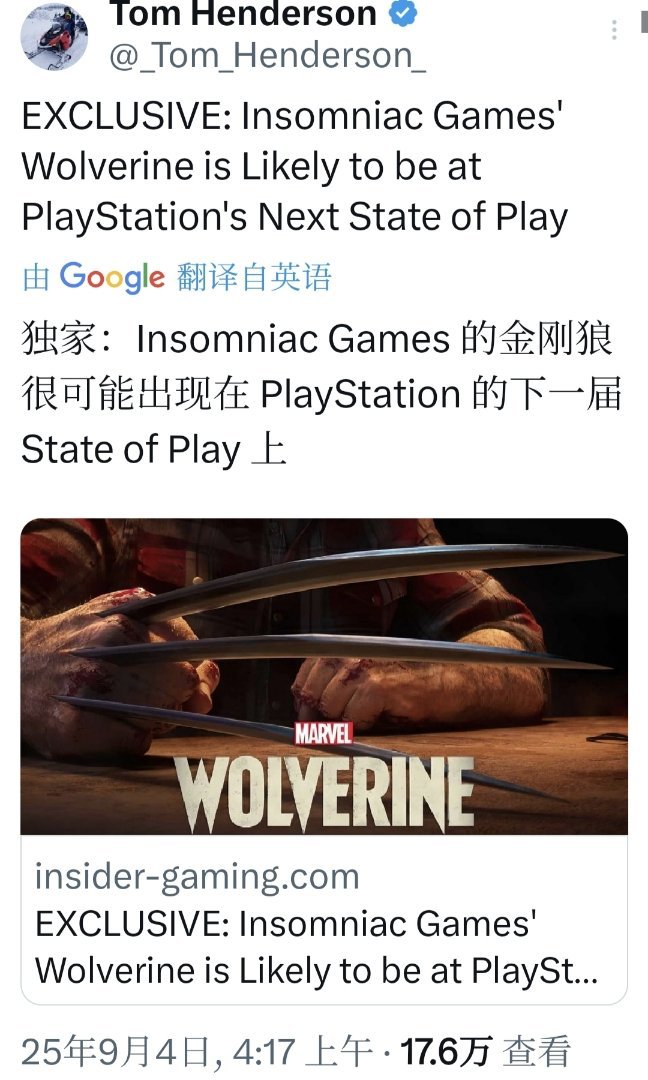This screenshot has height=1080, width=648.
Task: Click the Google logo in translation line
Action: click(112, 277)
